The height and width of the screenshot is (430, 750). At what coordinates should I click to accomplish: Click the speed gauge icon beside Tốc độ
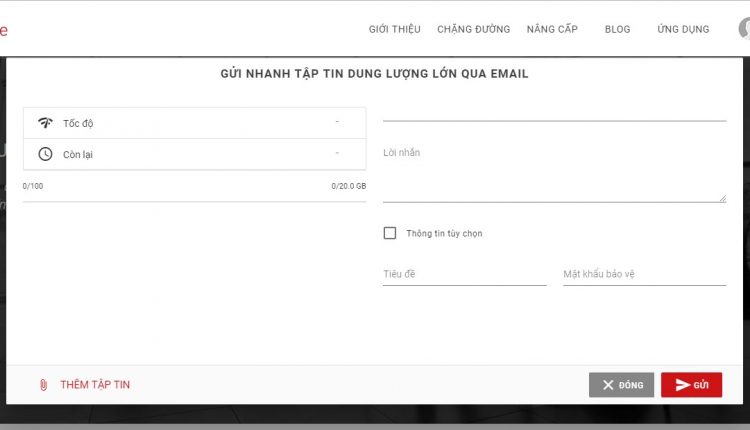pos(45,123)
